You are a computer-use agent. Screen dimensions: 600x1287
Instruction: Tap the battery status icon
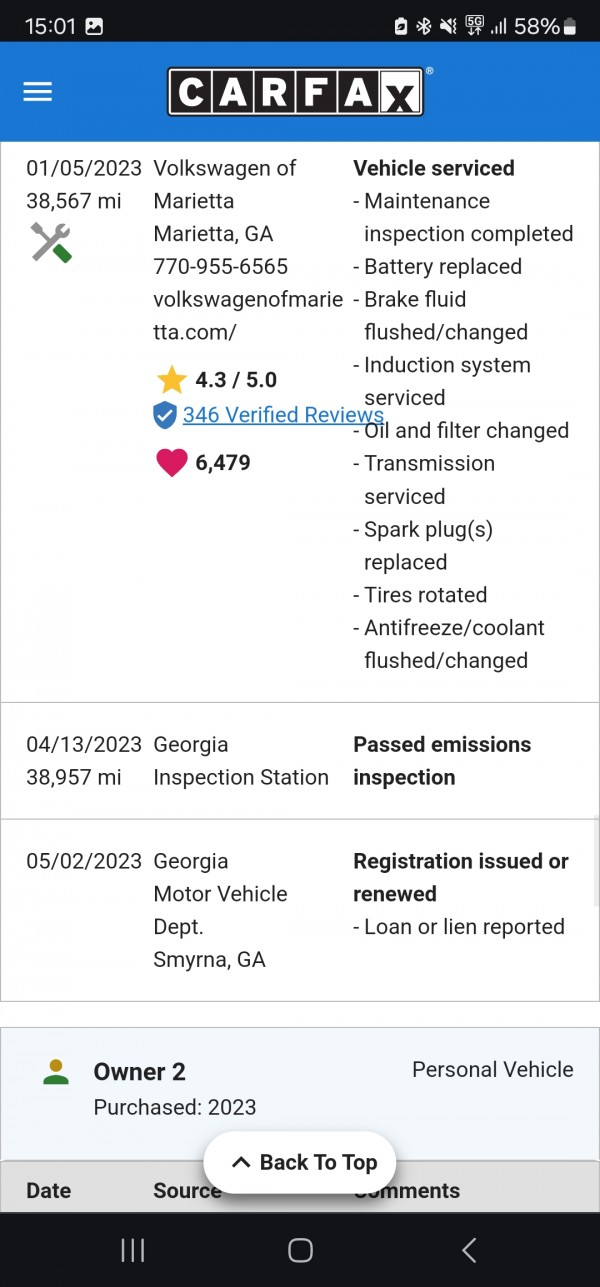click(x=571, y=27)
